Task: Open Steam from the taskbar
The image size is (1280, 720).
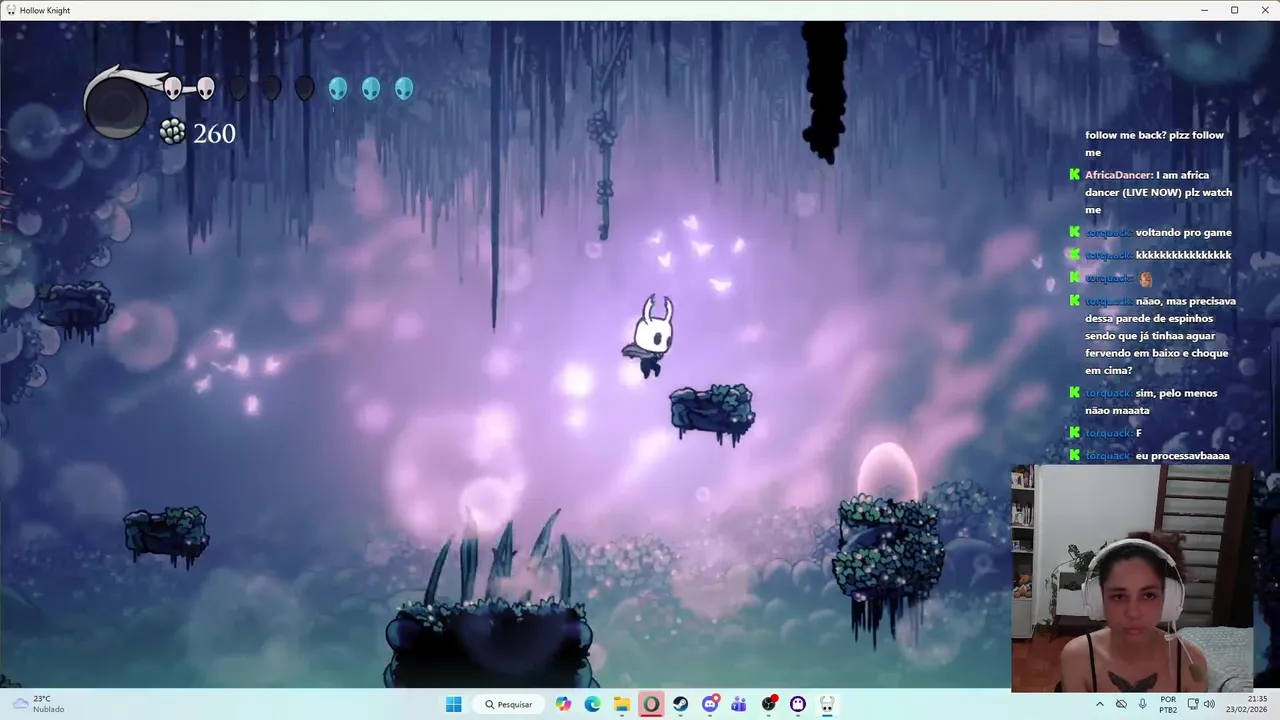Action: click(x=681, y=704)
